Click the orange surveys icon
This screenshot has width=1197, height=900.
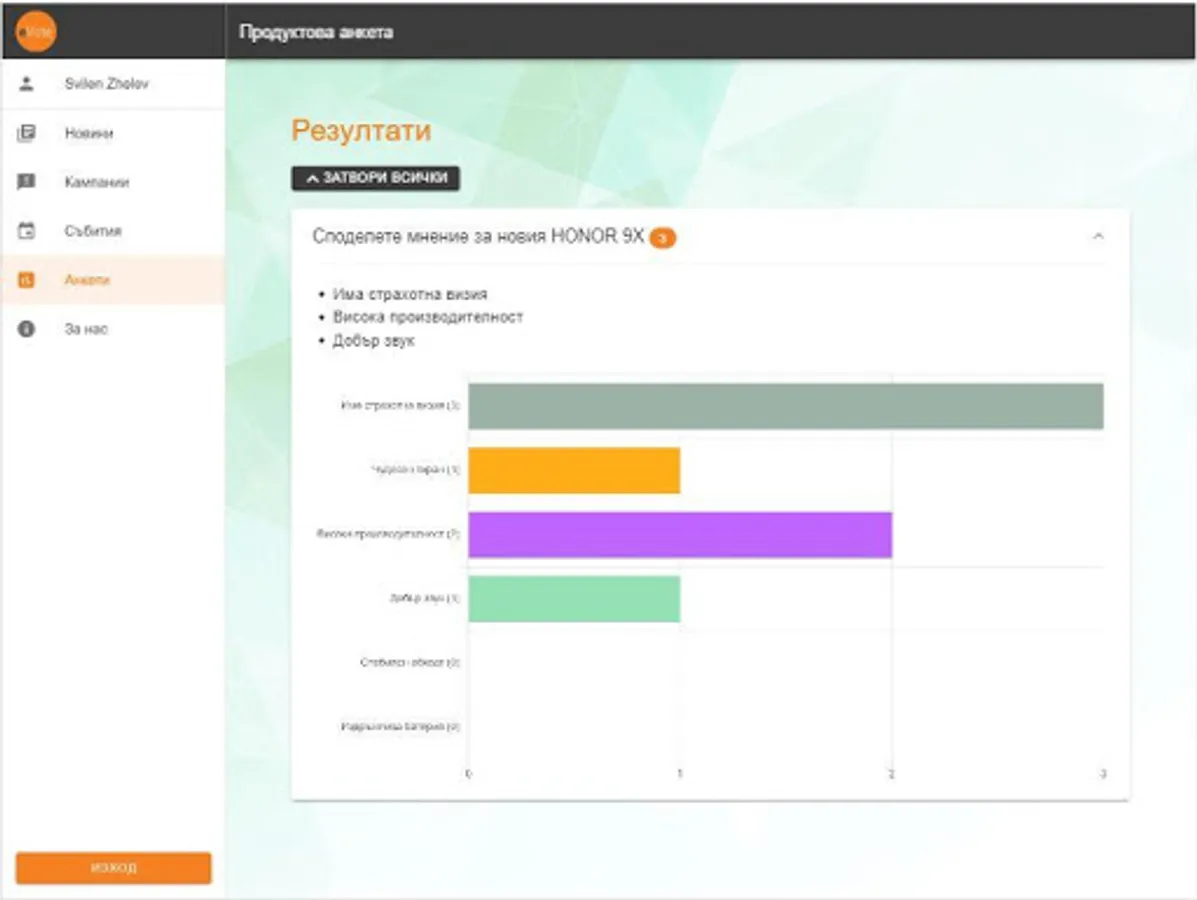coord(27,280)
